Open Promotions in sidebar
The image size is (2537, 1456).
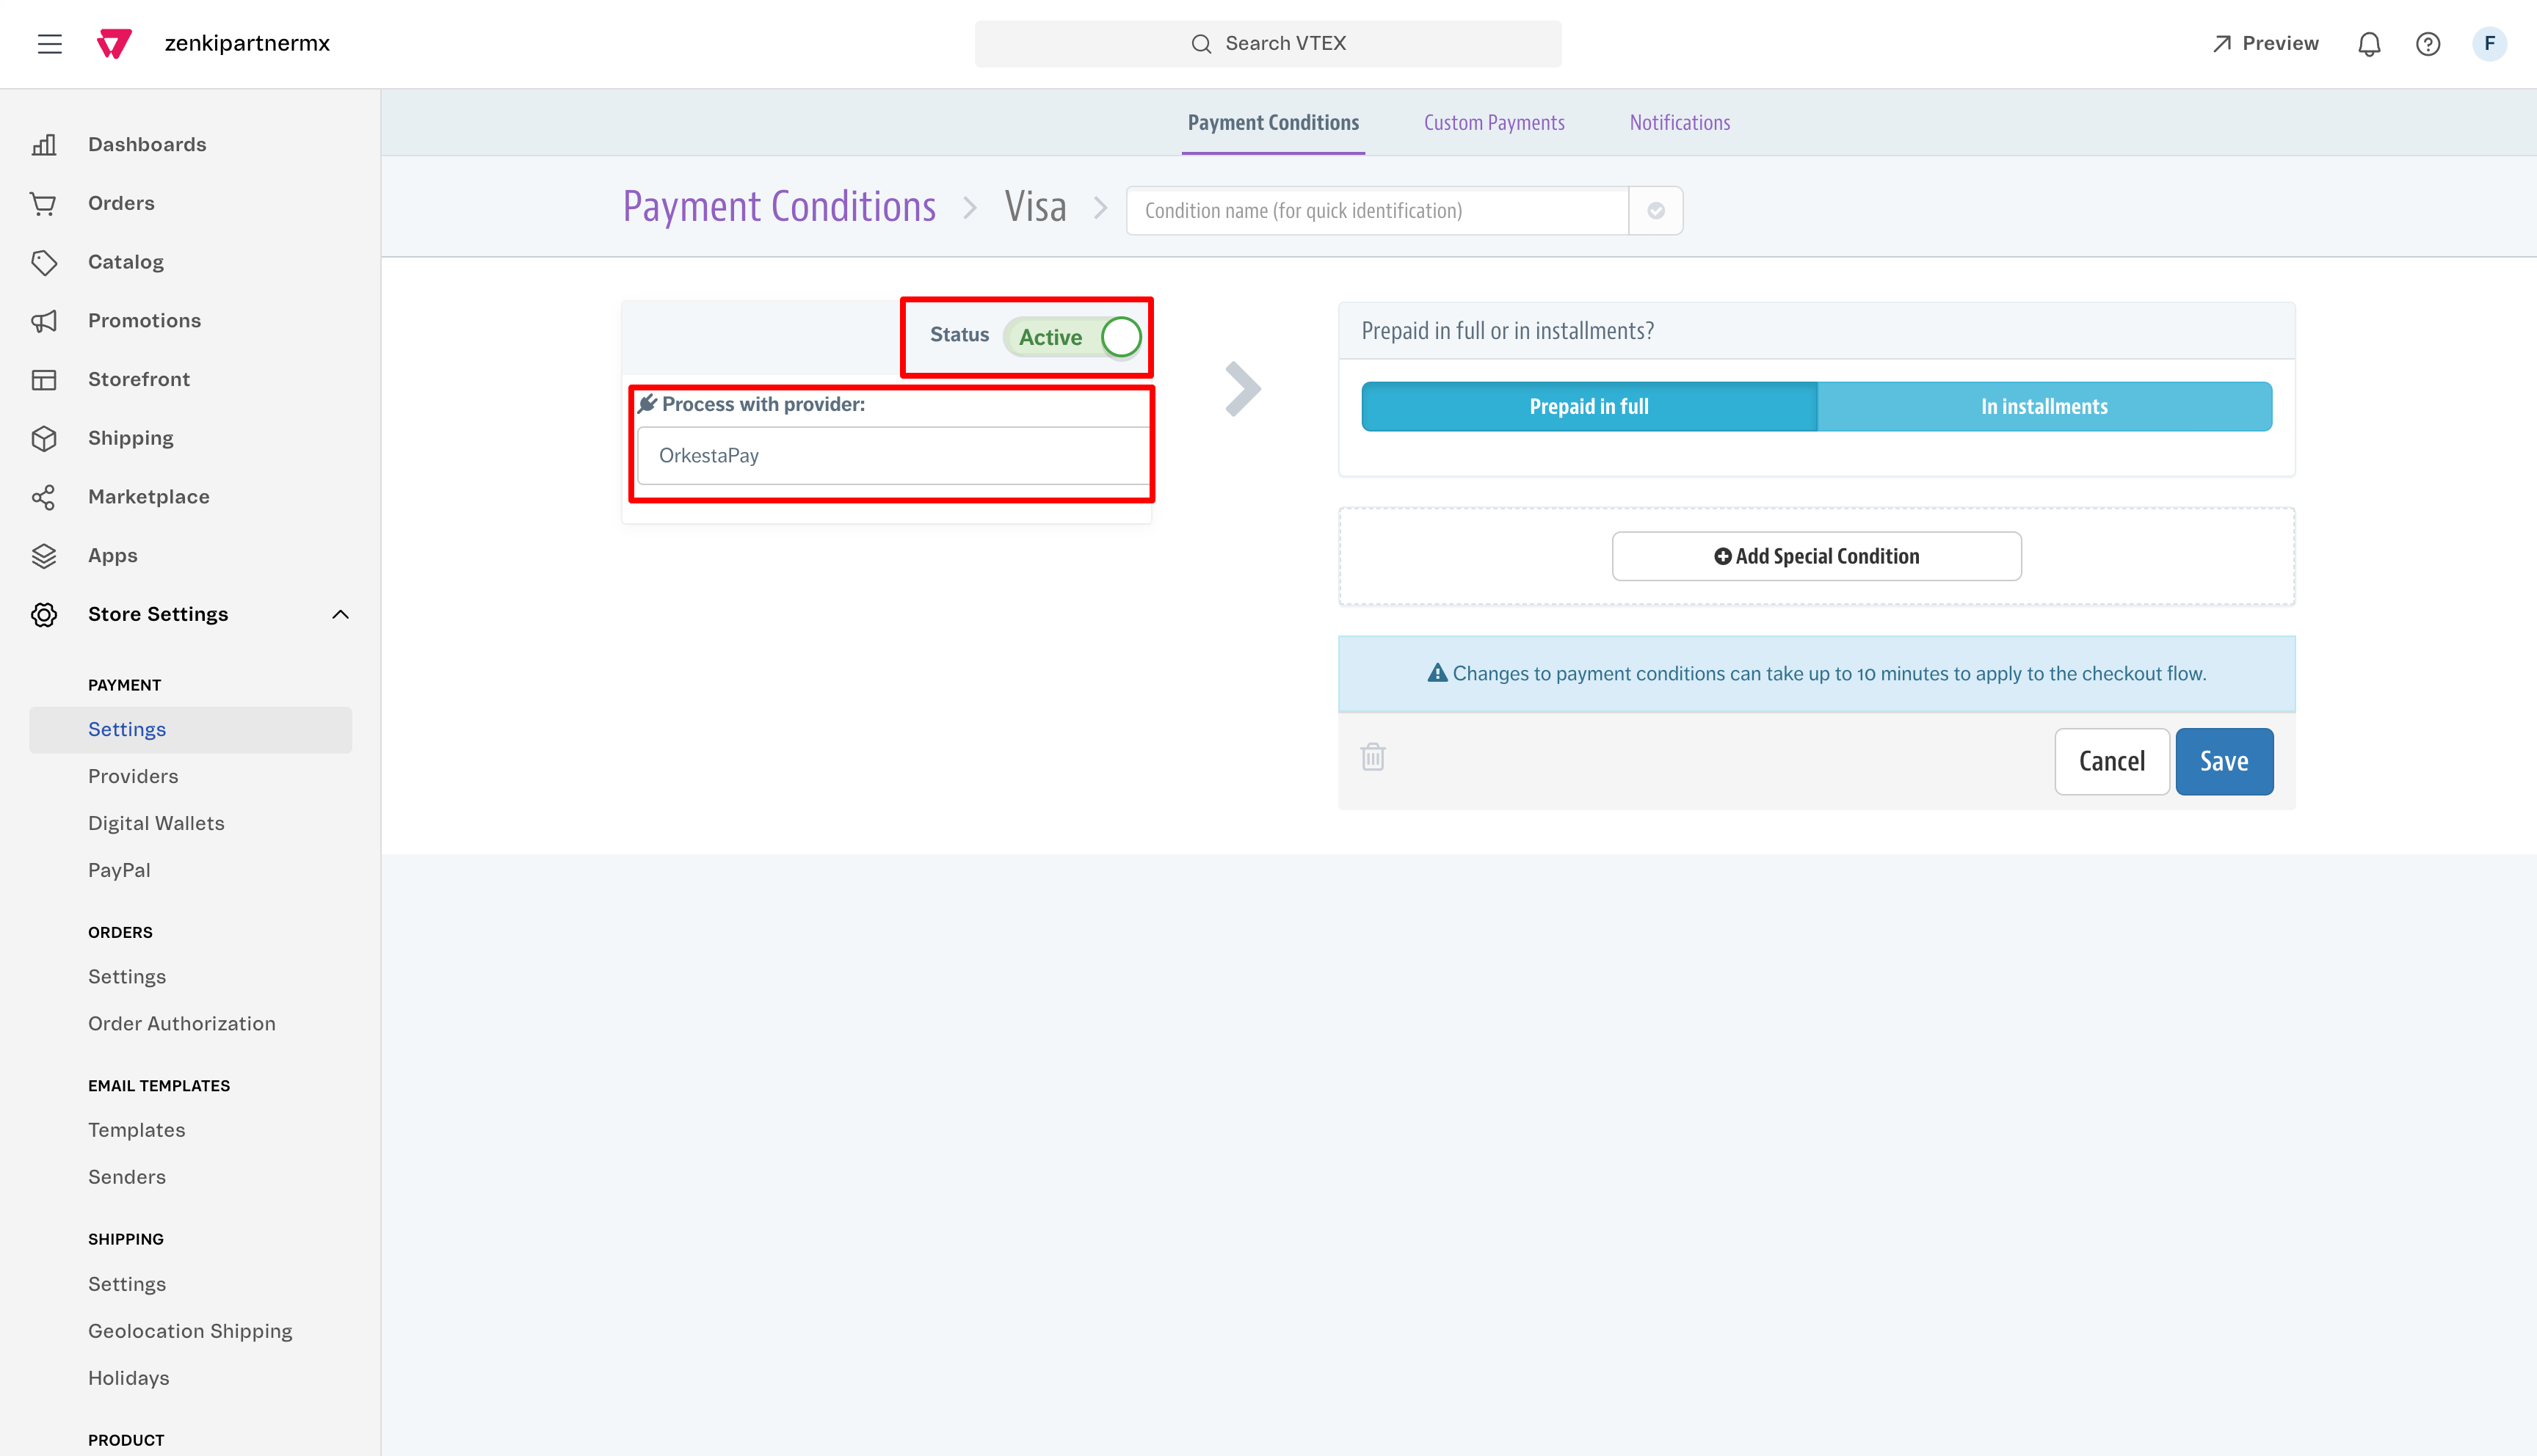(x=144, y=321)
